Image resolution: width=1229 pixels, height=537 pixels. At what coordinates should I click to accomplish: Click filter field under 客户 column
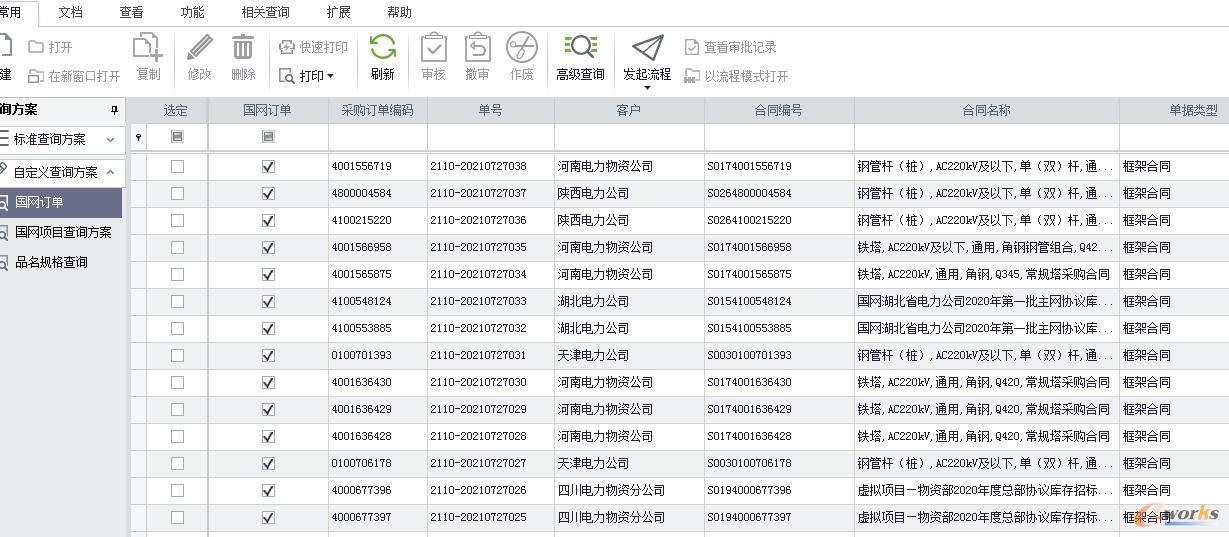point(629,136)
